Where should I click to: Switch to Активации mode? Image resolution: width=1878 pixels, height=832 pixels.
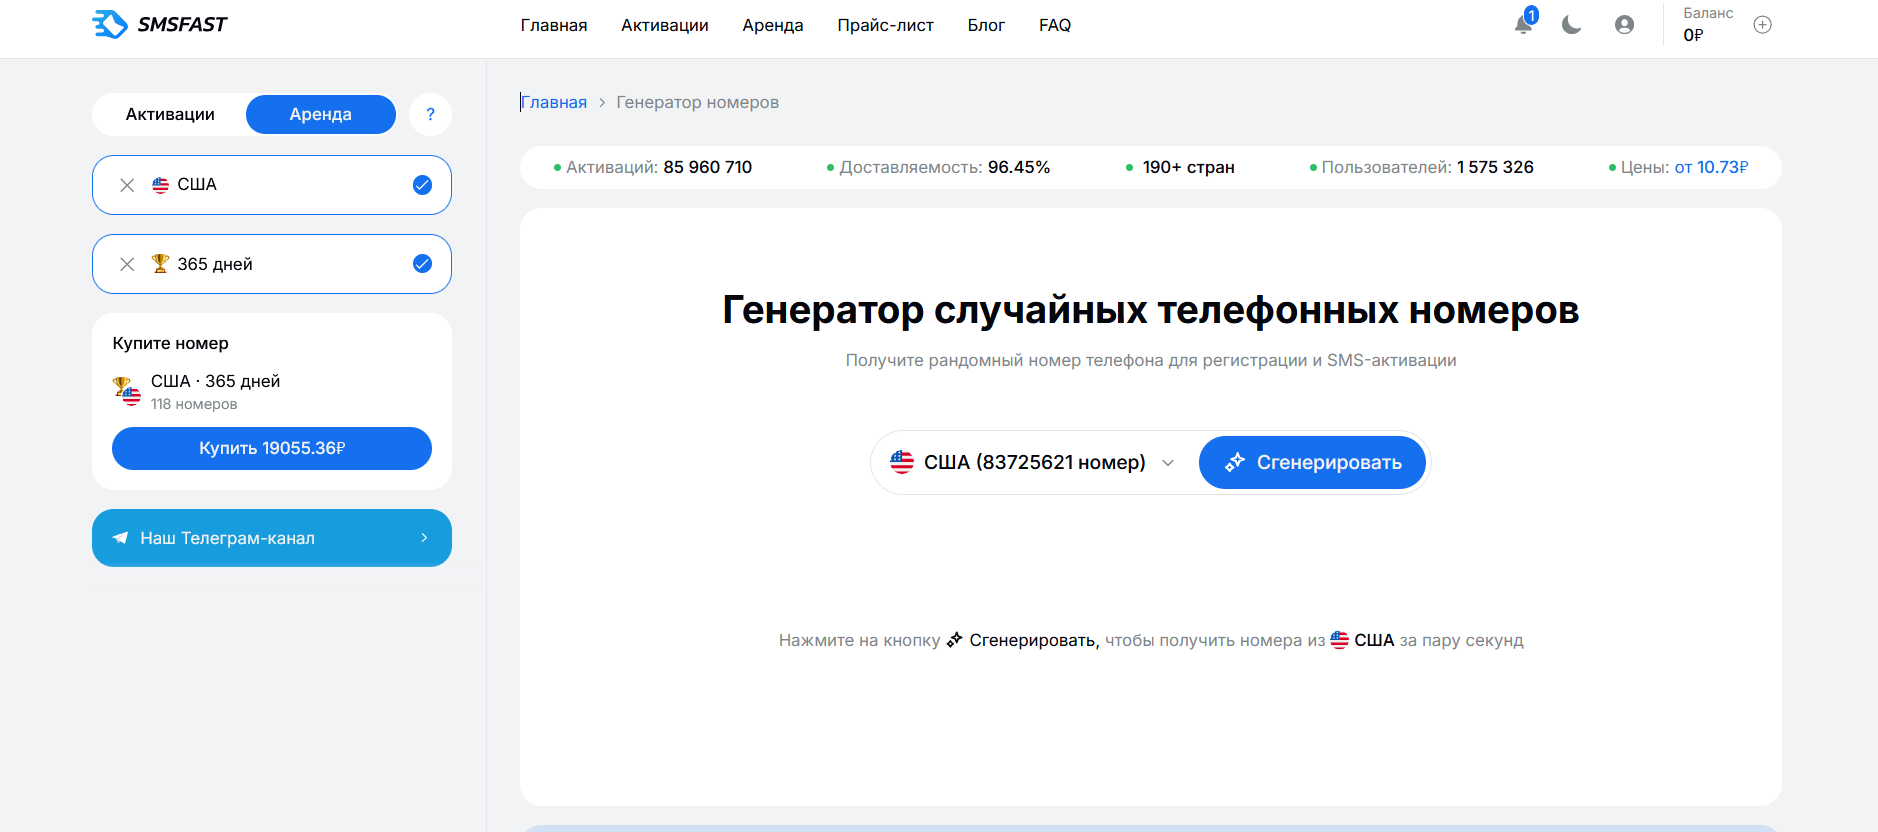[x=170, y=114]
